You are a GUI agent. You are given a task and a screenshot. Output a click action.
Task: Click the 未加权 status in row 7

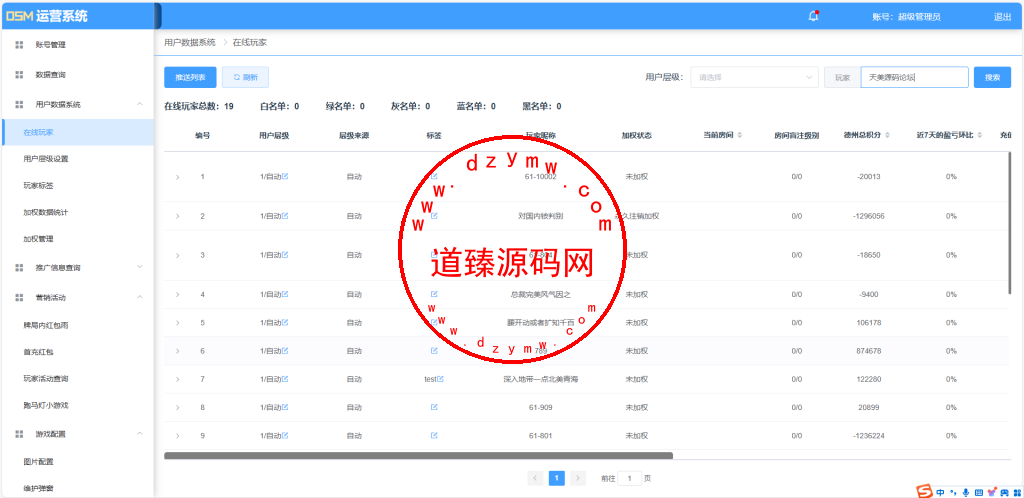coord(636,379)
